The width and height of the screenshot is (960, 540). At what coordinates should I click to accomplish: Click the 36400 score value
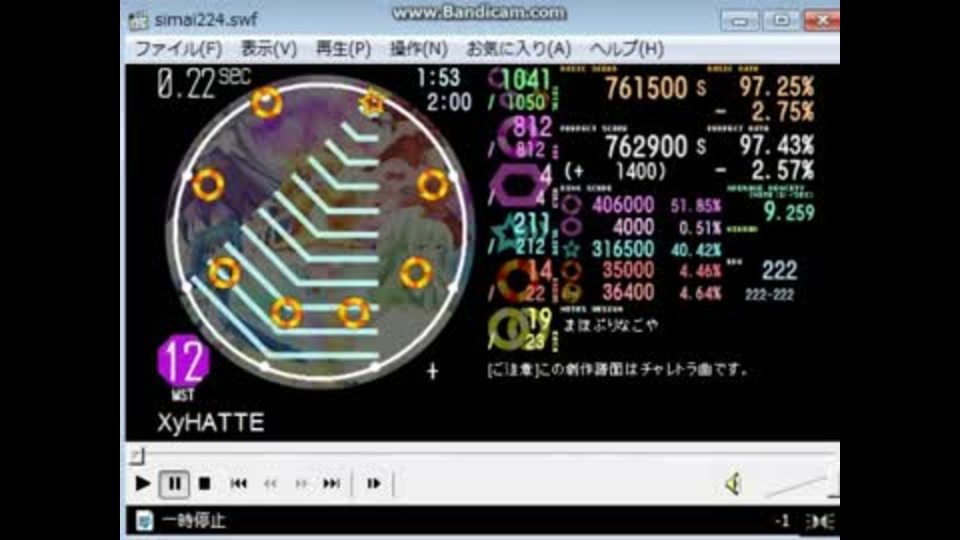628,293
